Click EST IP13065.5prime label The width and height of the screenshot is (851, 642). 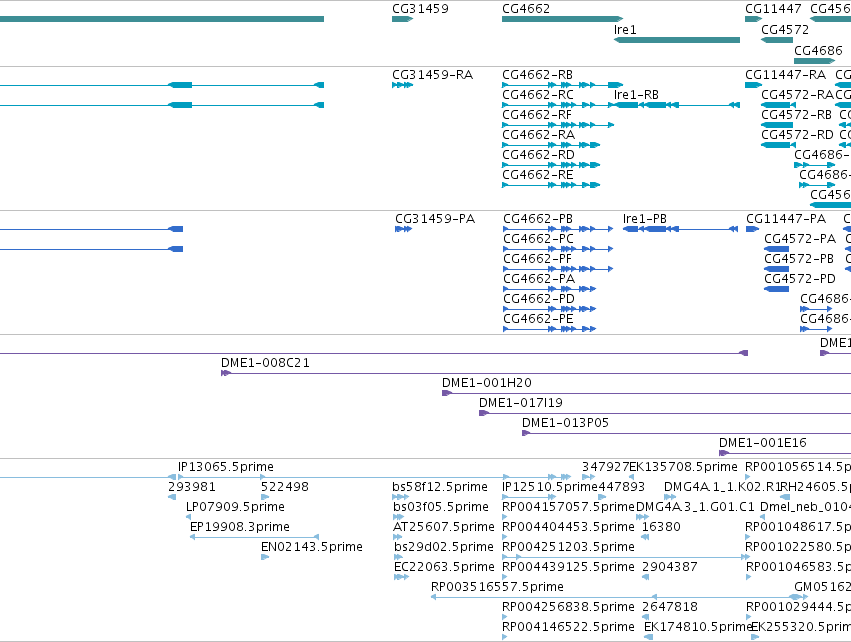pos(226,467)
